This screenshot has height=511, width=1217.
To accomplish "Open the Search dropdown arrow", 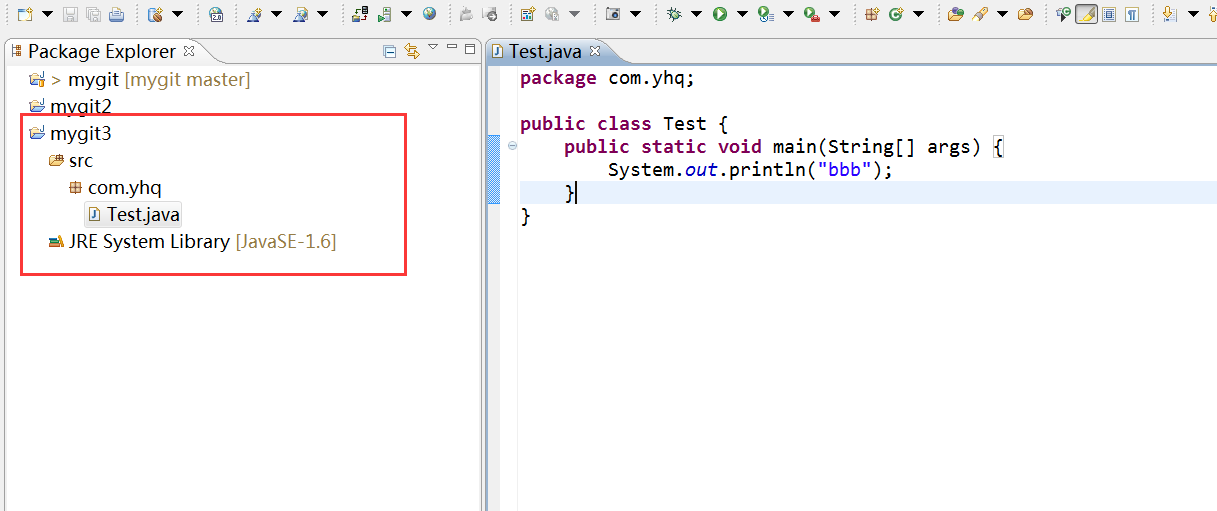I will pyautogui.click(x=1002, y=14).
